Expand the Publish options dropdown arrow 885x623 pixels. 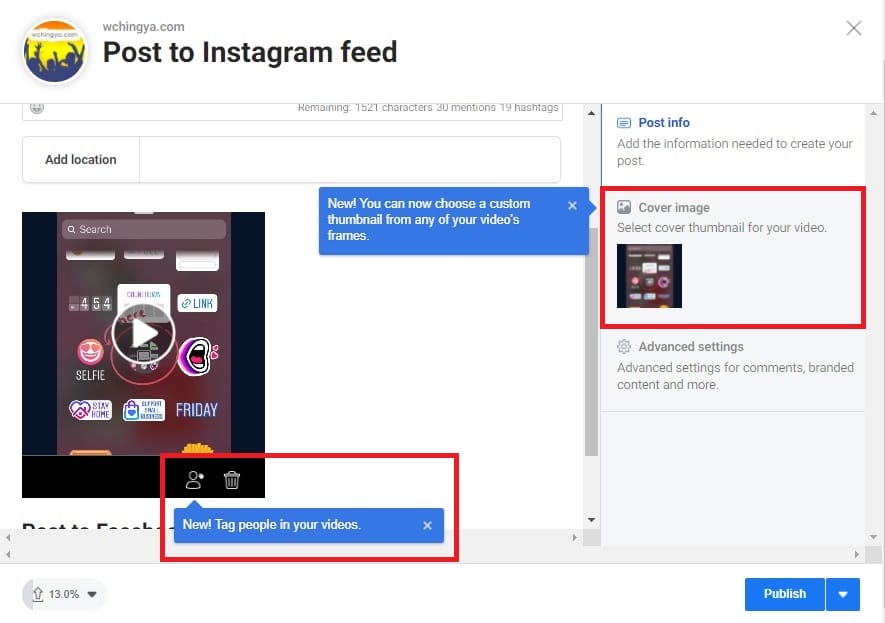click(x=843, y=594)
